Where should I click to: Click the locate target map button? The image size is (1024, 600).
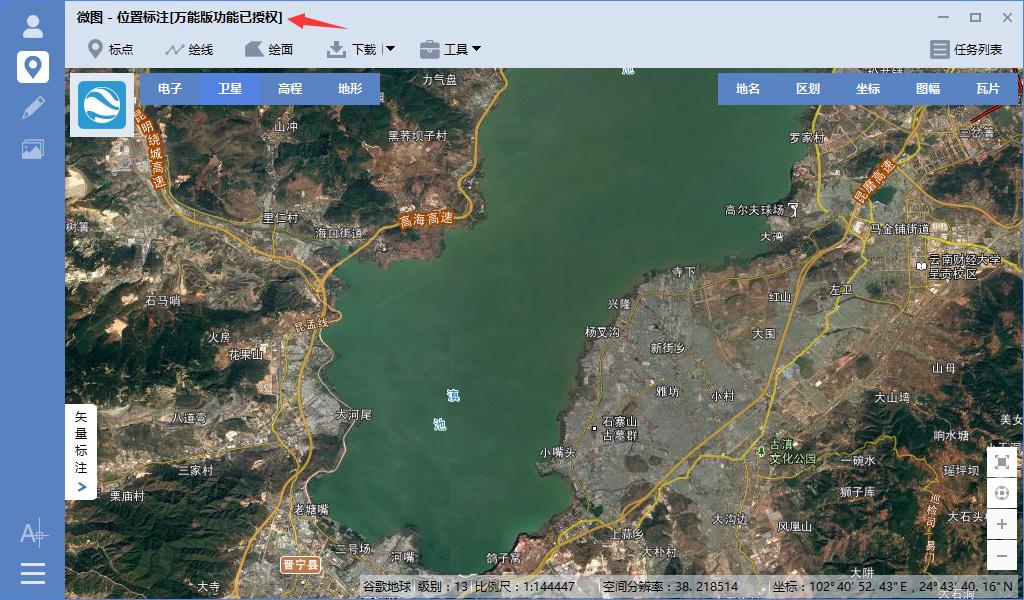(1001, 493)
